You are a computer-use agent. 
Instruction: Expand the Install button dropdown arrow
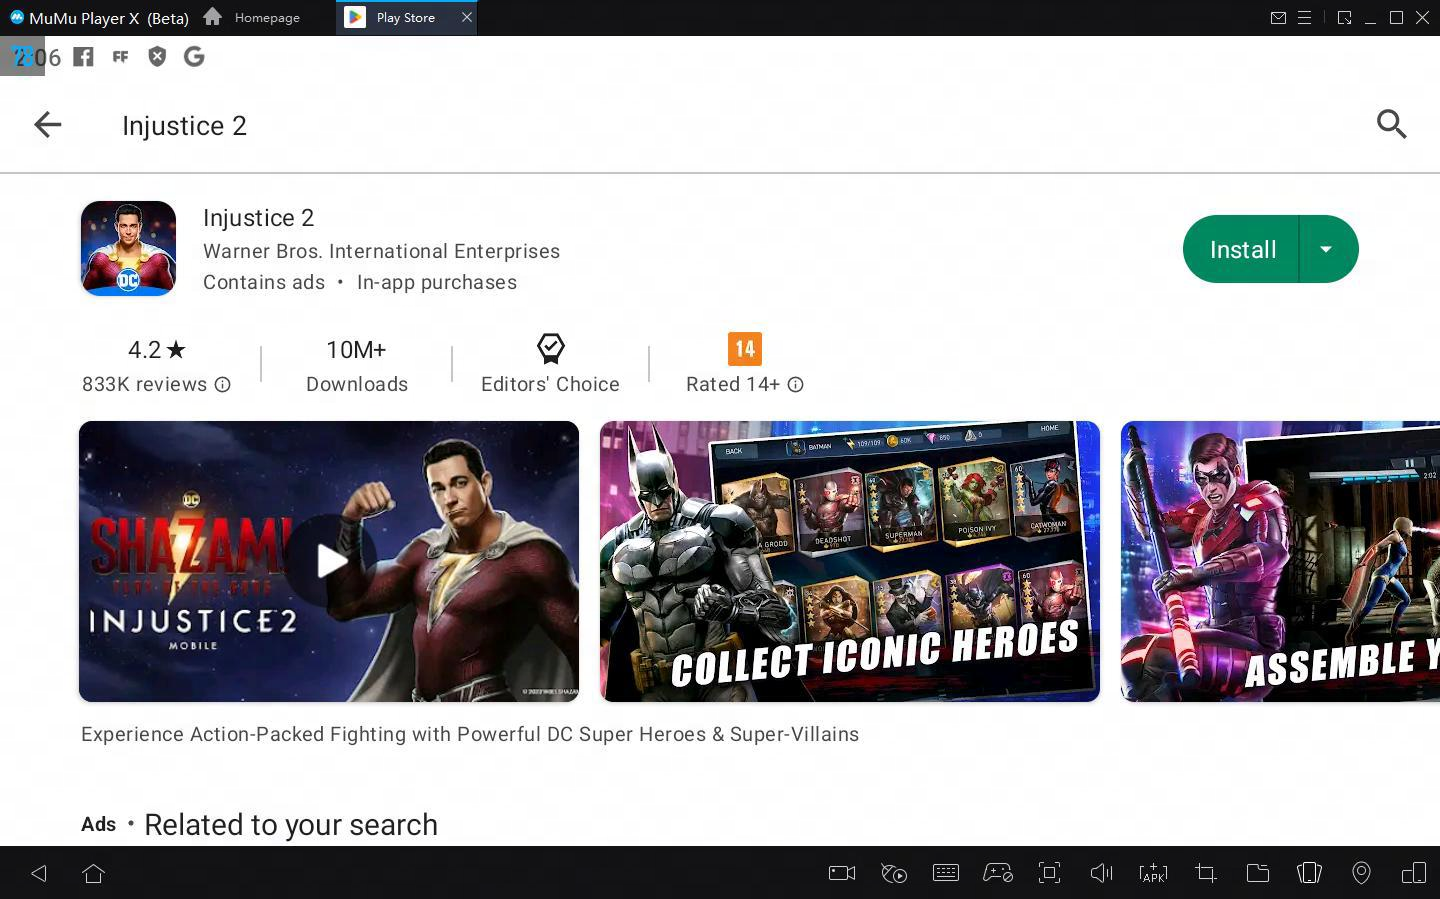point(1326,249)
